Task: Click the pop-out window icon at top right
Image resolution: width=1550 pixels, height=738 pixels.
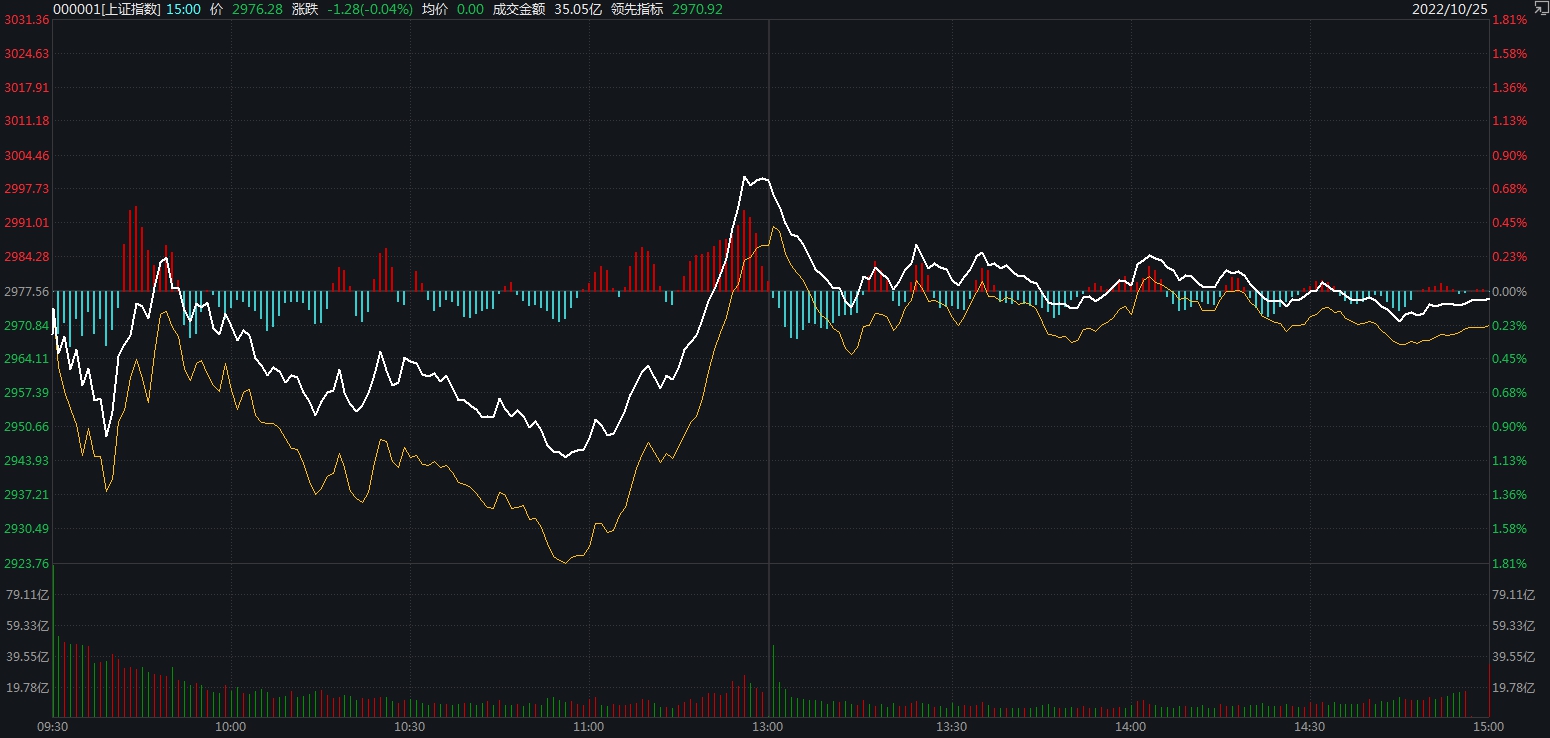Action: pos(1540,7)
